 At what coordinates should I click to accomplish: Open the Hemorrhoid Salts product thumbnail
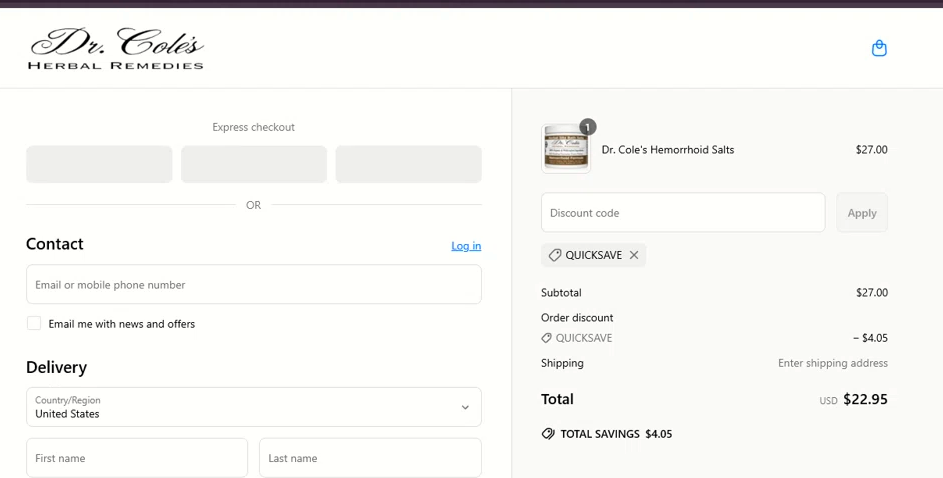[566, 149]
